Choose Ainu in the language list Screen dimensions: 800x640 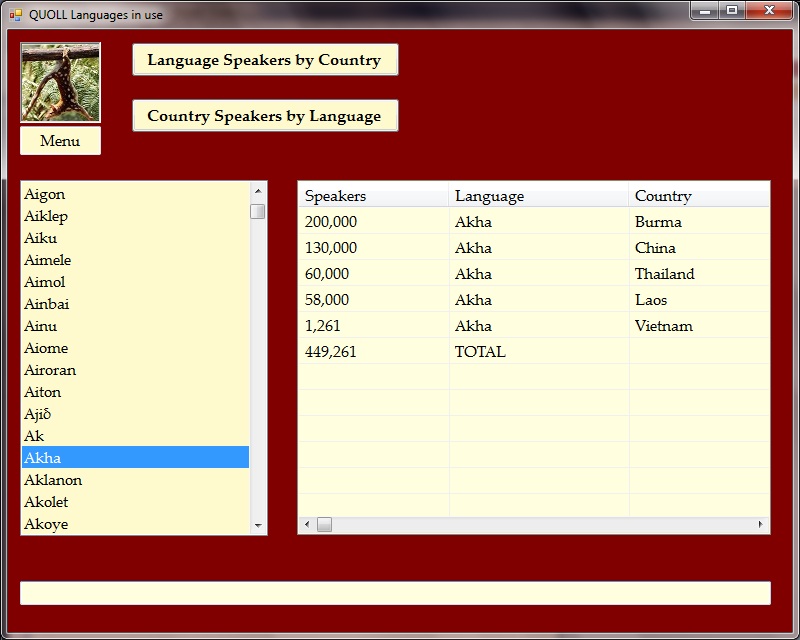coord(41,326)
